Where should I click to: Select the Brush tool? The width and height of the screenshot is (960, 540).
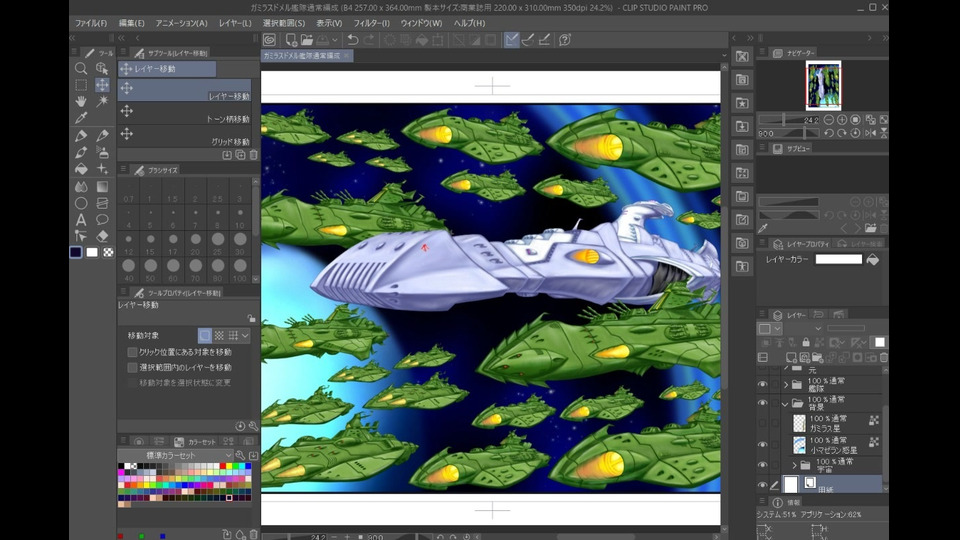81,152
